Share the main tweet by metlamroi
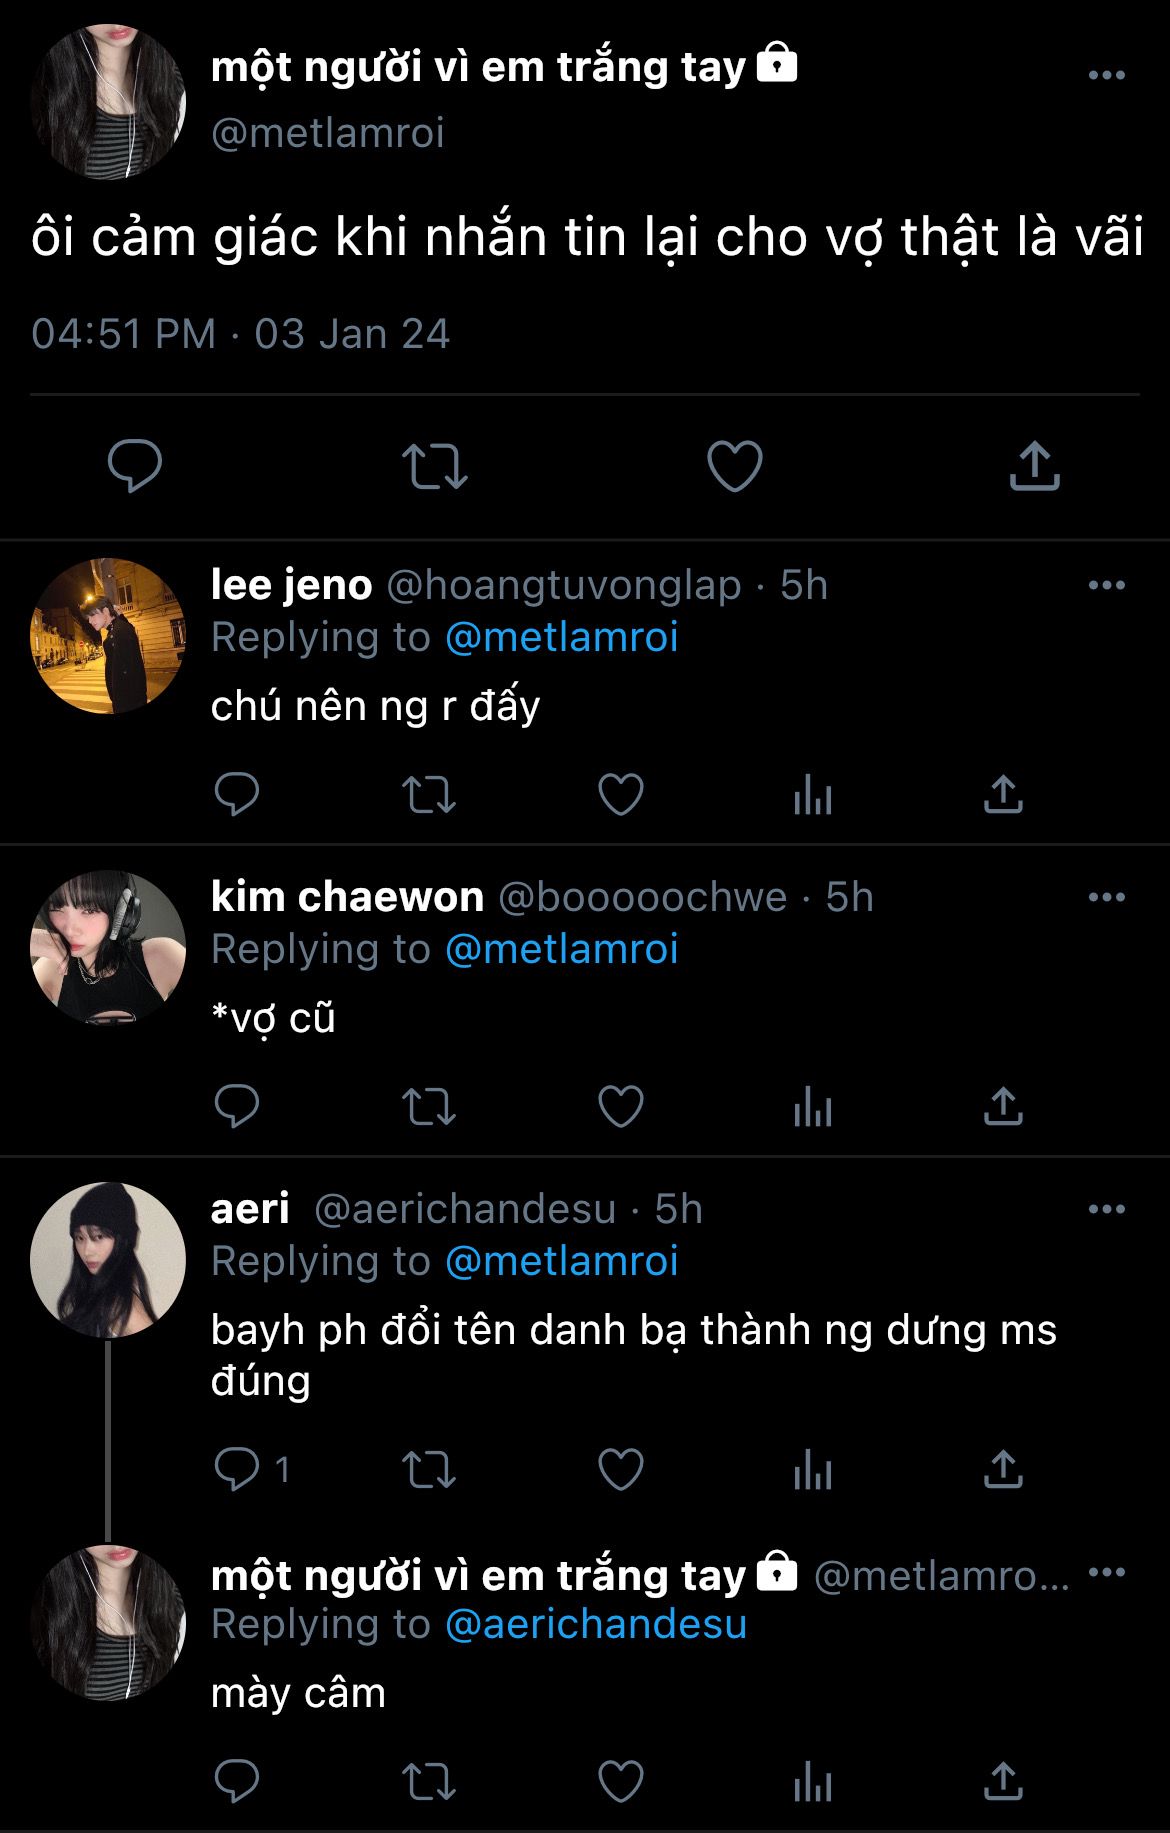1170x1833 pixels. 1034,466
